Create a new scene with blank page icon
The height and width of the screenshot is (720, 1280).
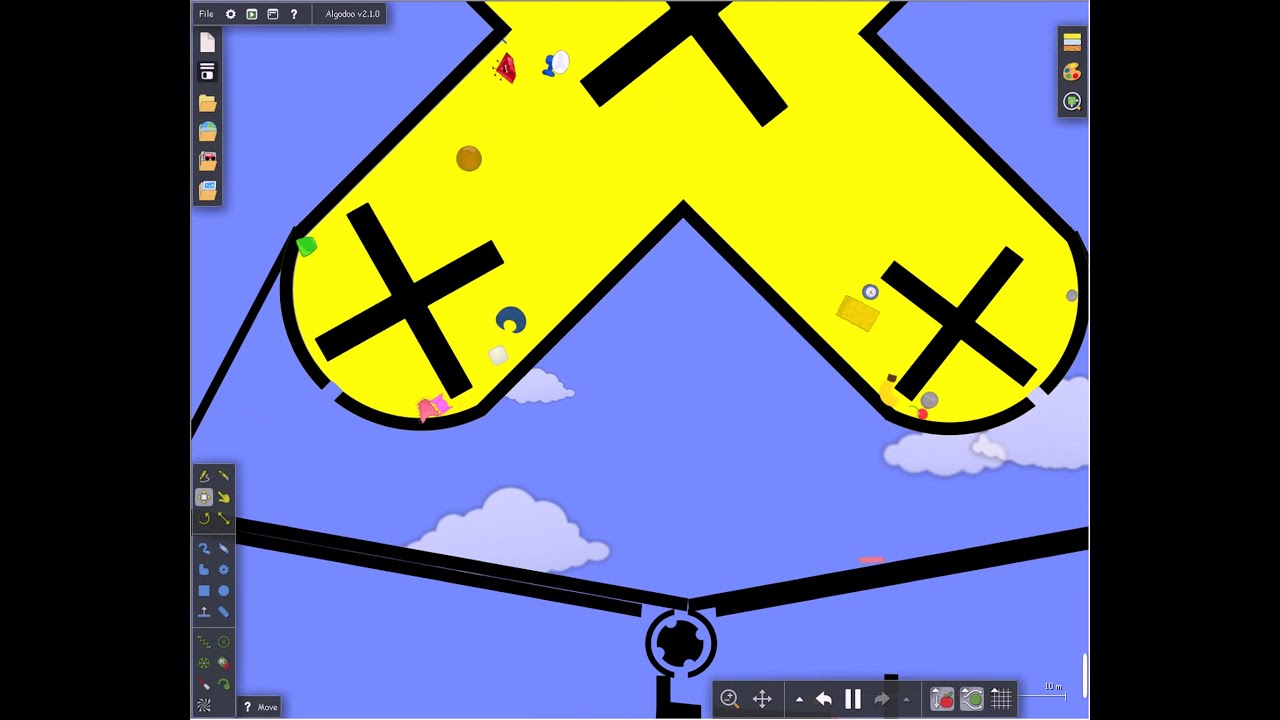point(207,42)
